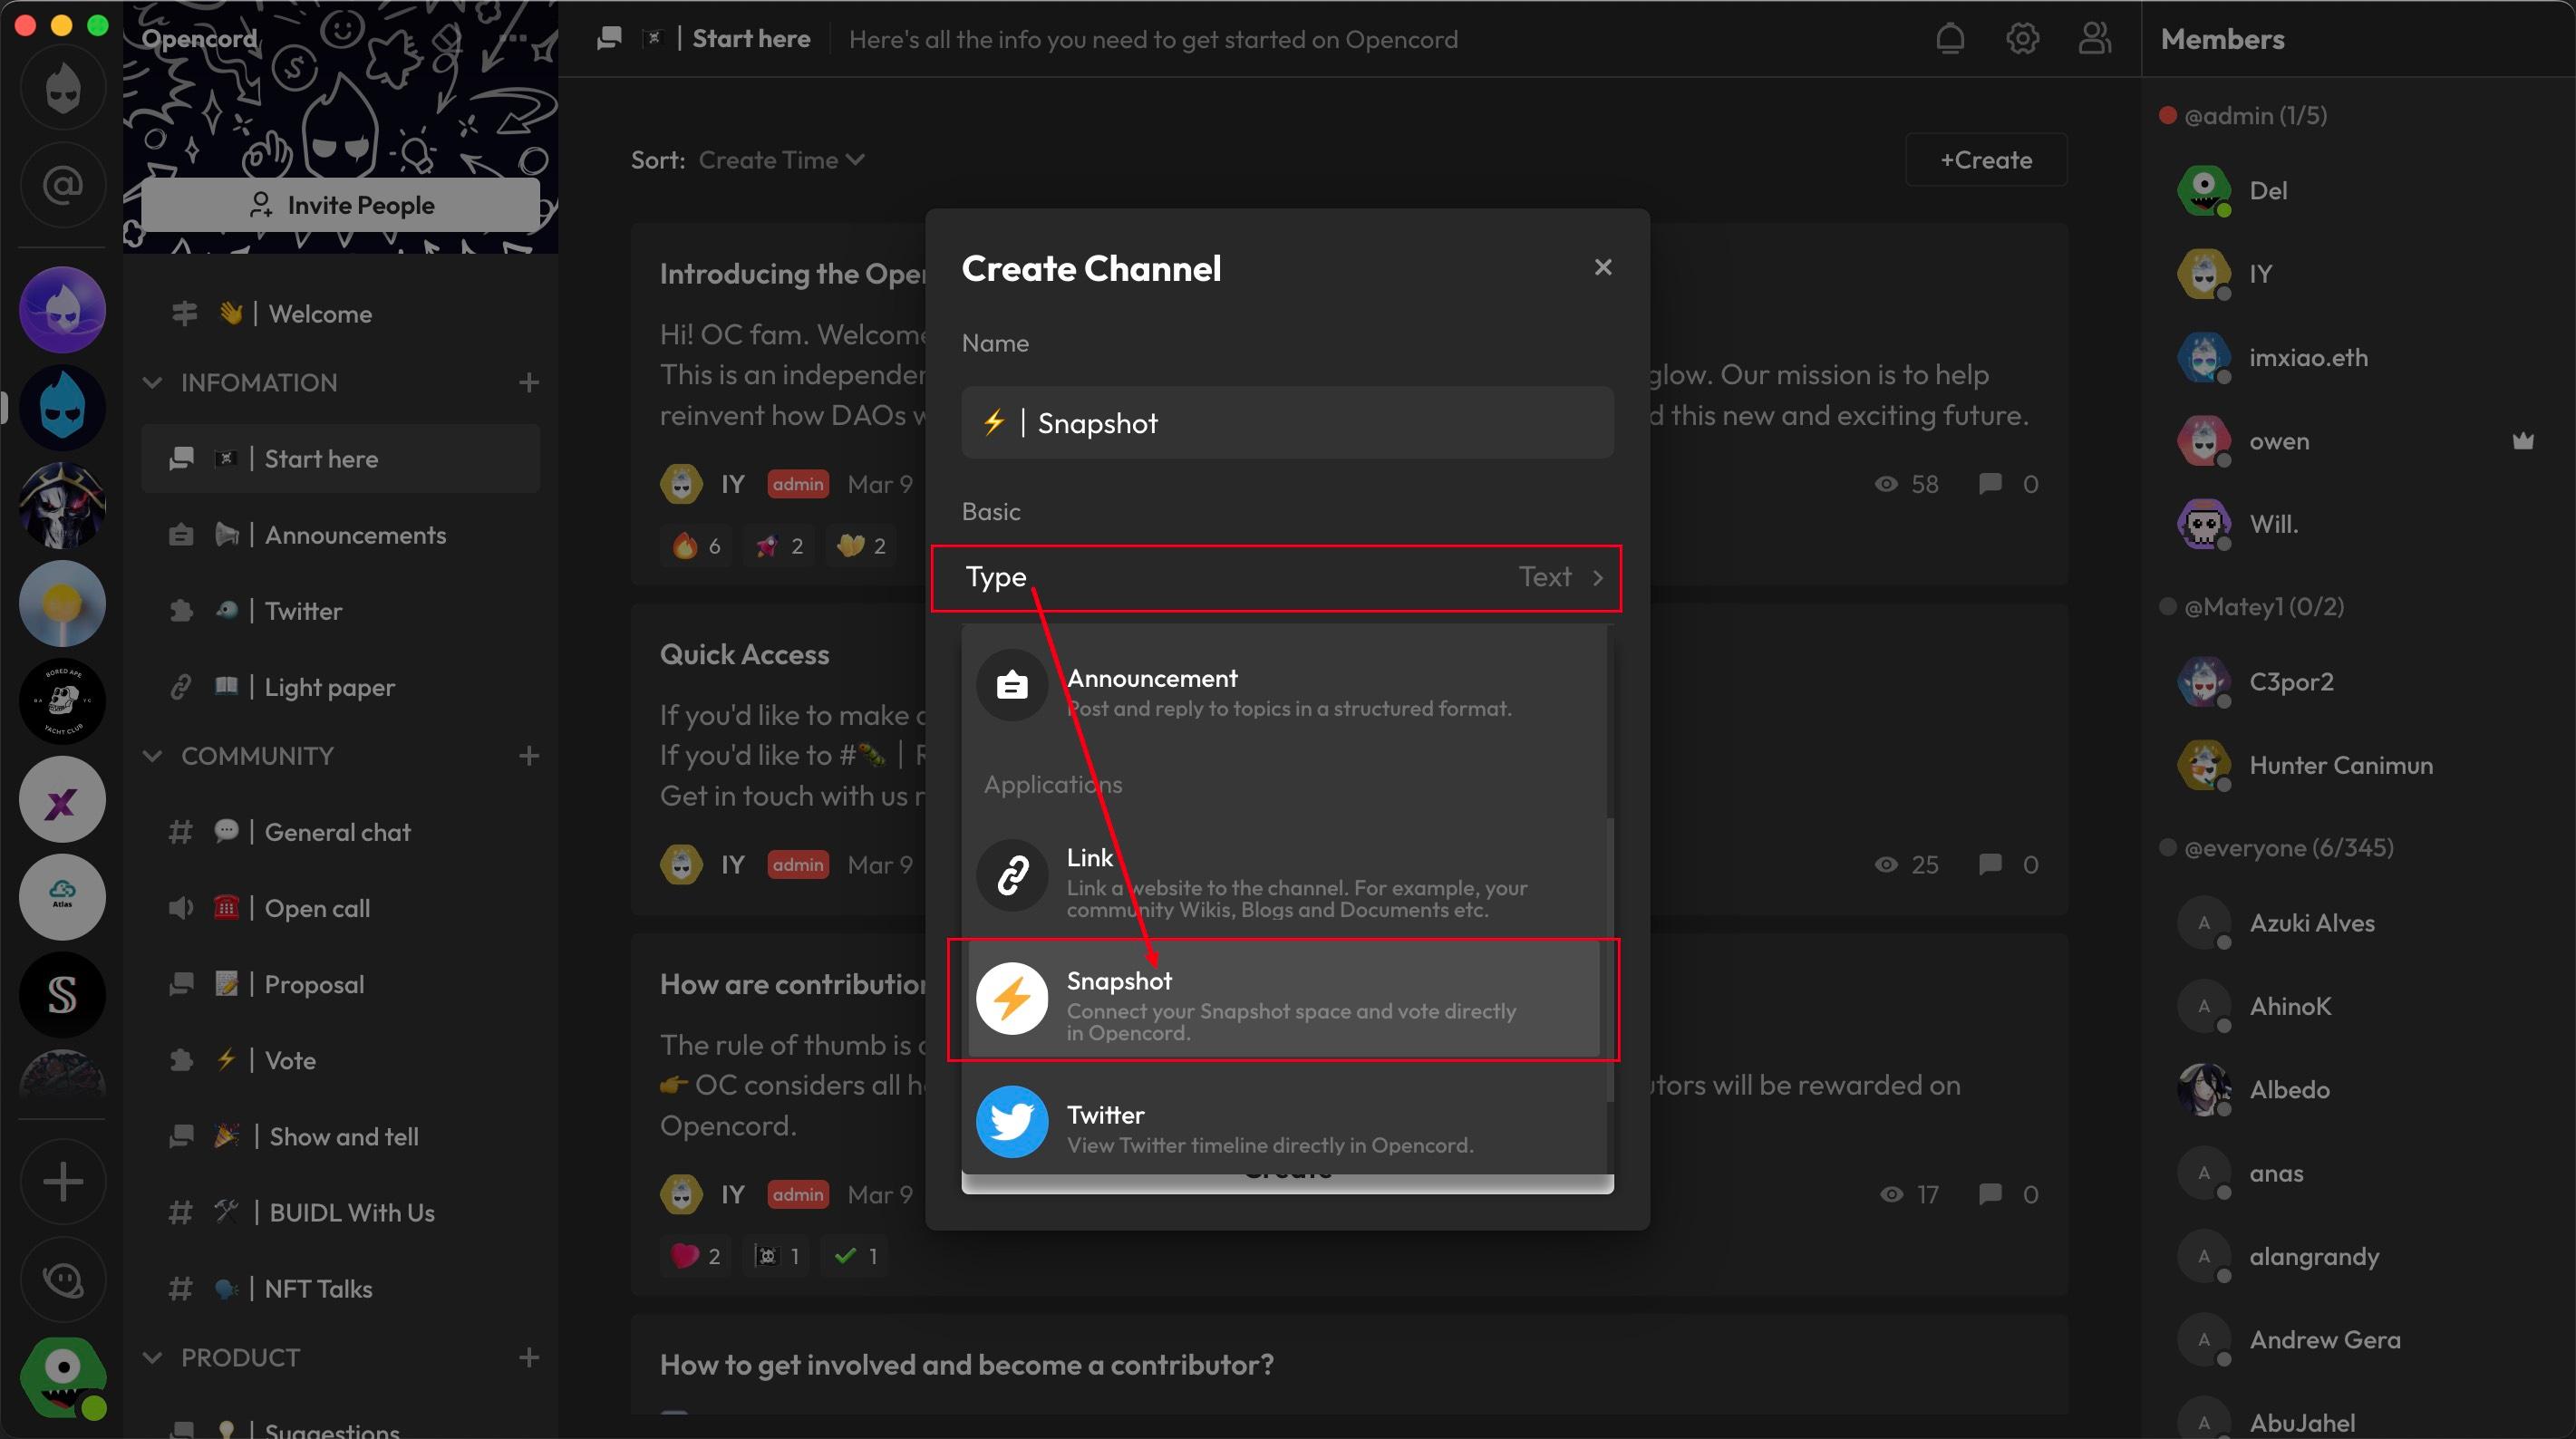Choose the Announcement channel type
Screen dimensions: 2576x1439
[x=1284, y=686]
